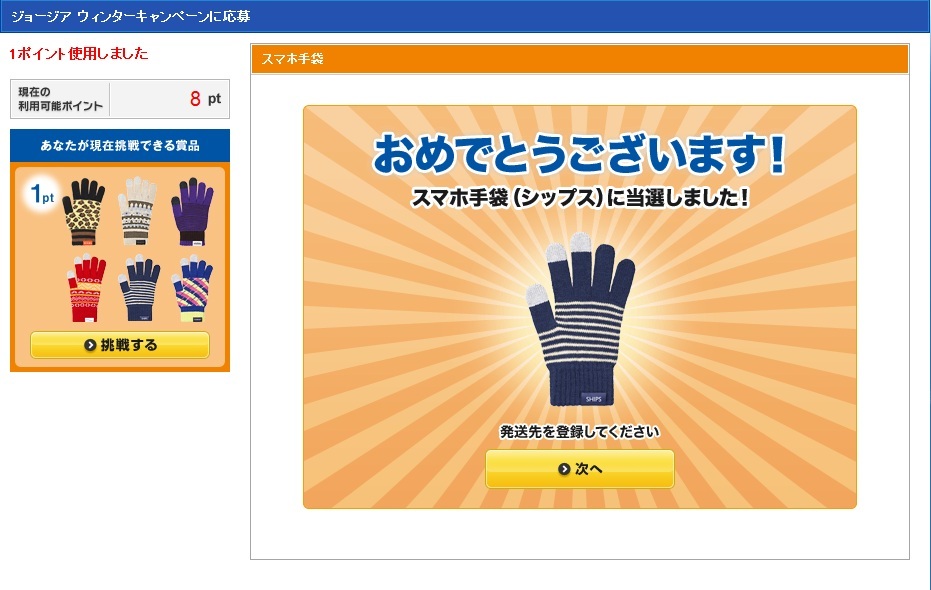
Task: Click the arrow icon on 挑戦する button
Action: (90, 345)
